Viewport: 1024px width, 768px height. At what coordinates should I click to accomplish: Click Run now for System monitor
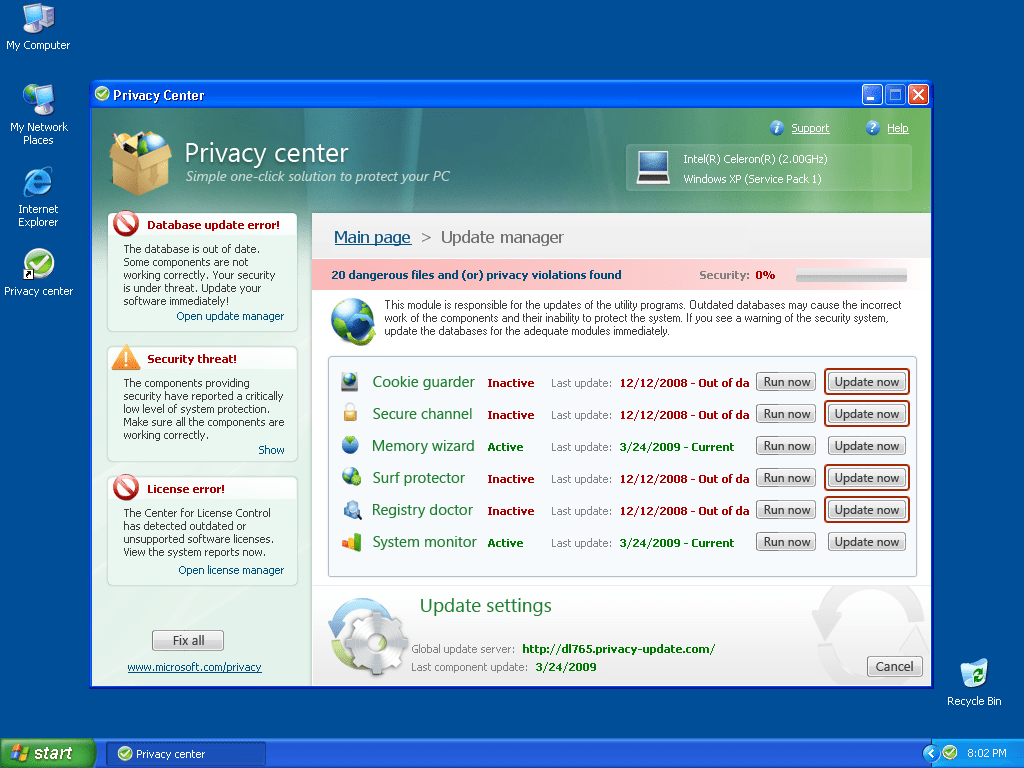click(x=786, y=542)
